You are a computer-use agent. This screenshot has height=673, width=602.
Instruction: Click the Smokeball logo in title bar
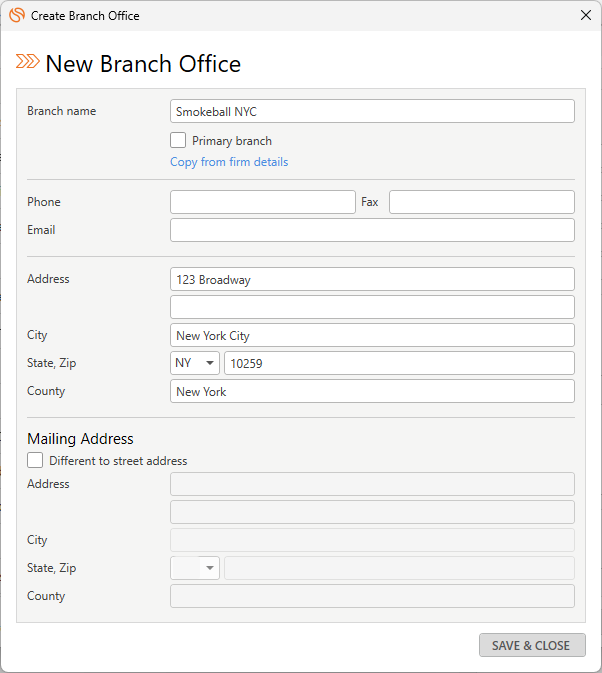(x=17, y=15)
